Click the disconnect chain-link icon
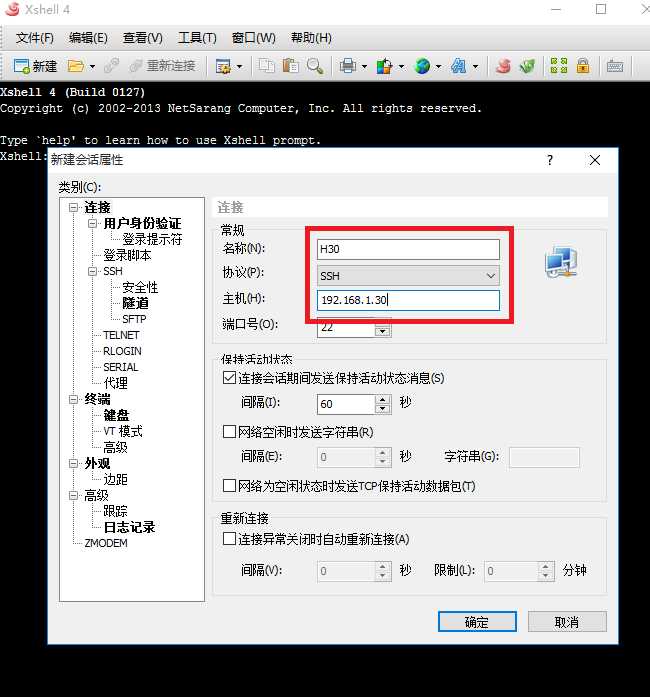Viewport: 650px width, 697px height. tap(112, 66)
